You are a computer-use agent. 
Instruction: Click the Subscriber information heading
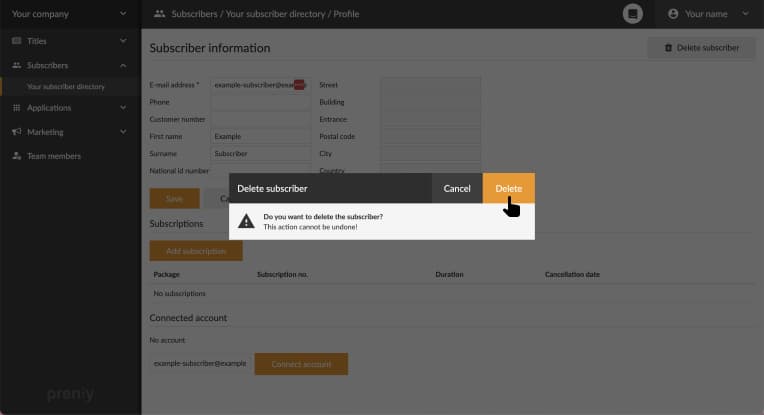210,48
